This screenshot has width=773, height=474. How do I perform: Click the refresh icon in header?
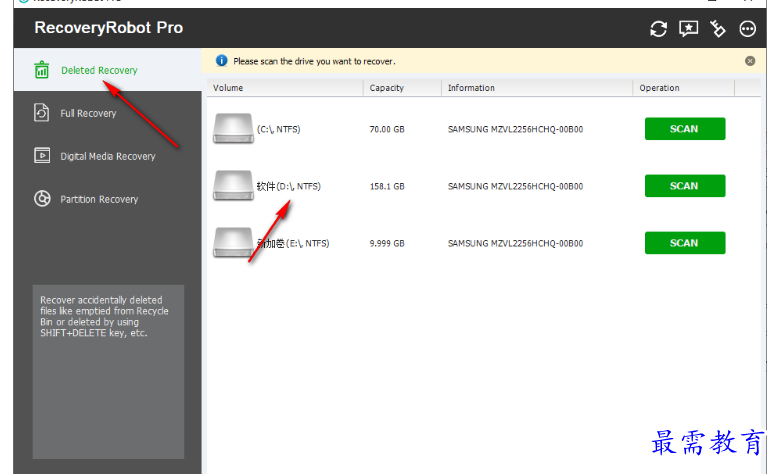pyautogui.click(x=658, y=29)
